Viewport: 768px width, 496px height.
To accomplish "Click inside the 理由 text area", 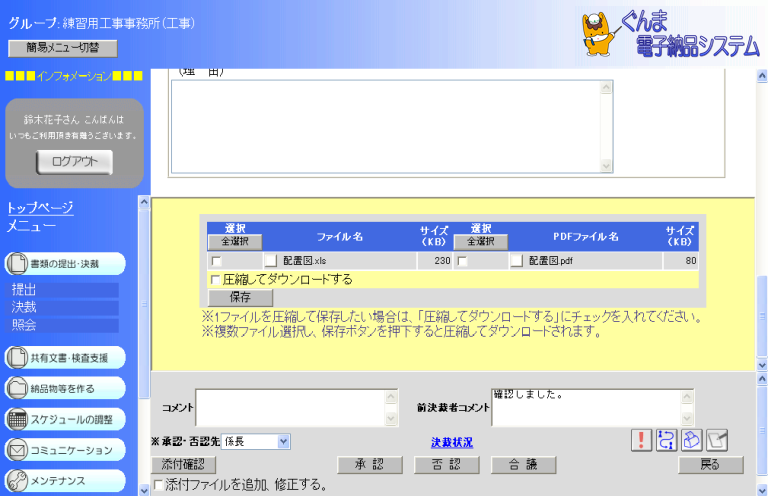I will (x=386, y=127).
